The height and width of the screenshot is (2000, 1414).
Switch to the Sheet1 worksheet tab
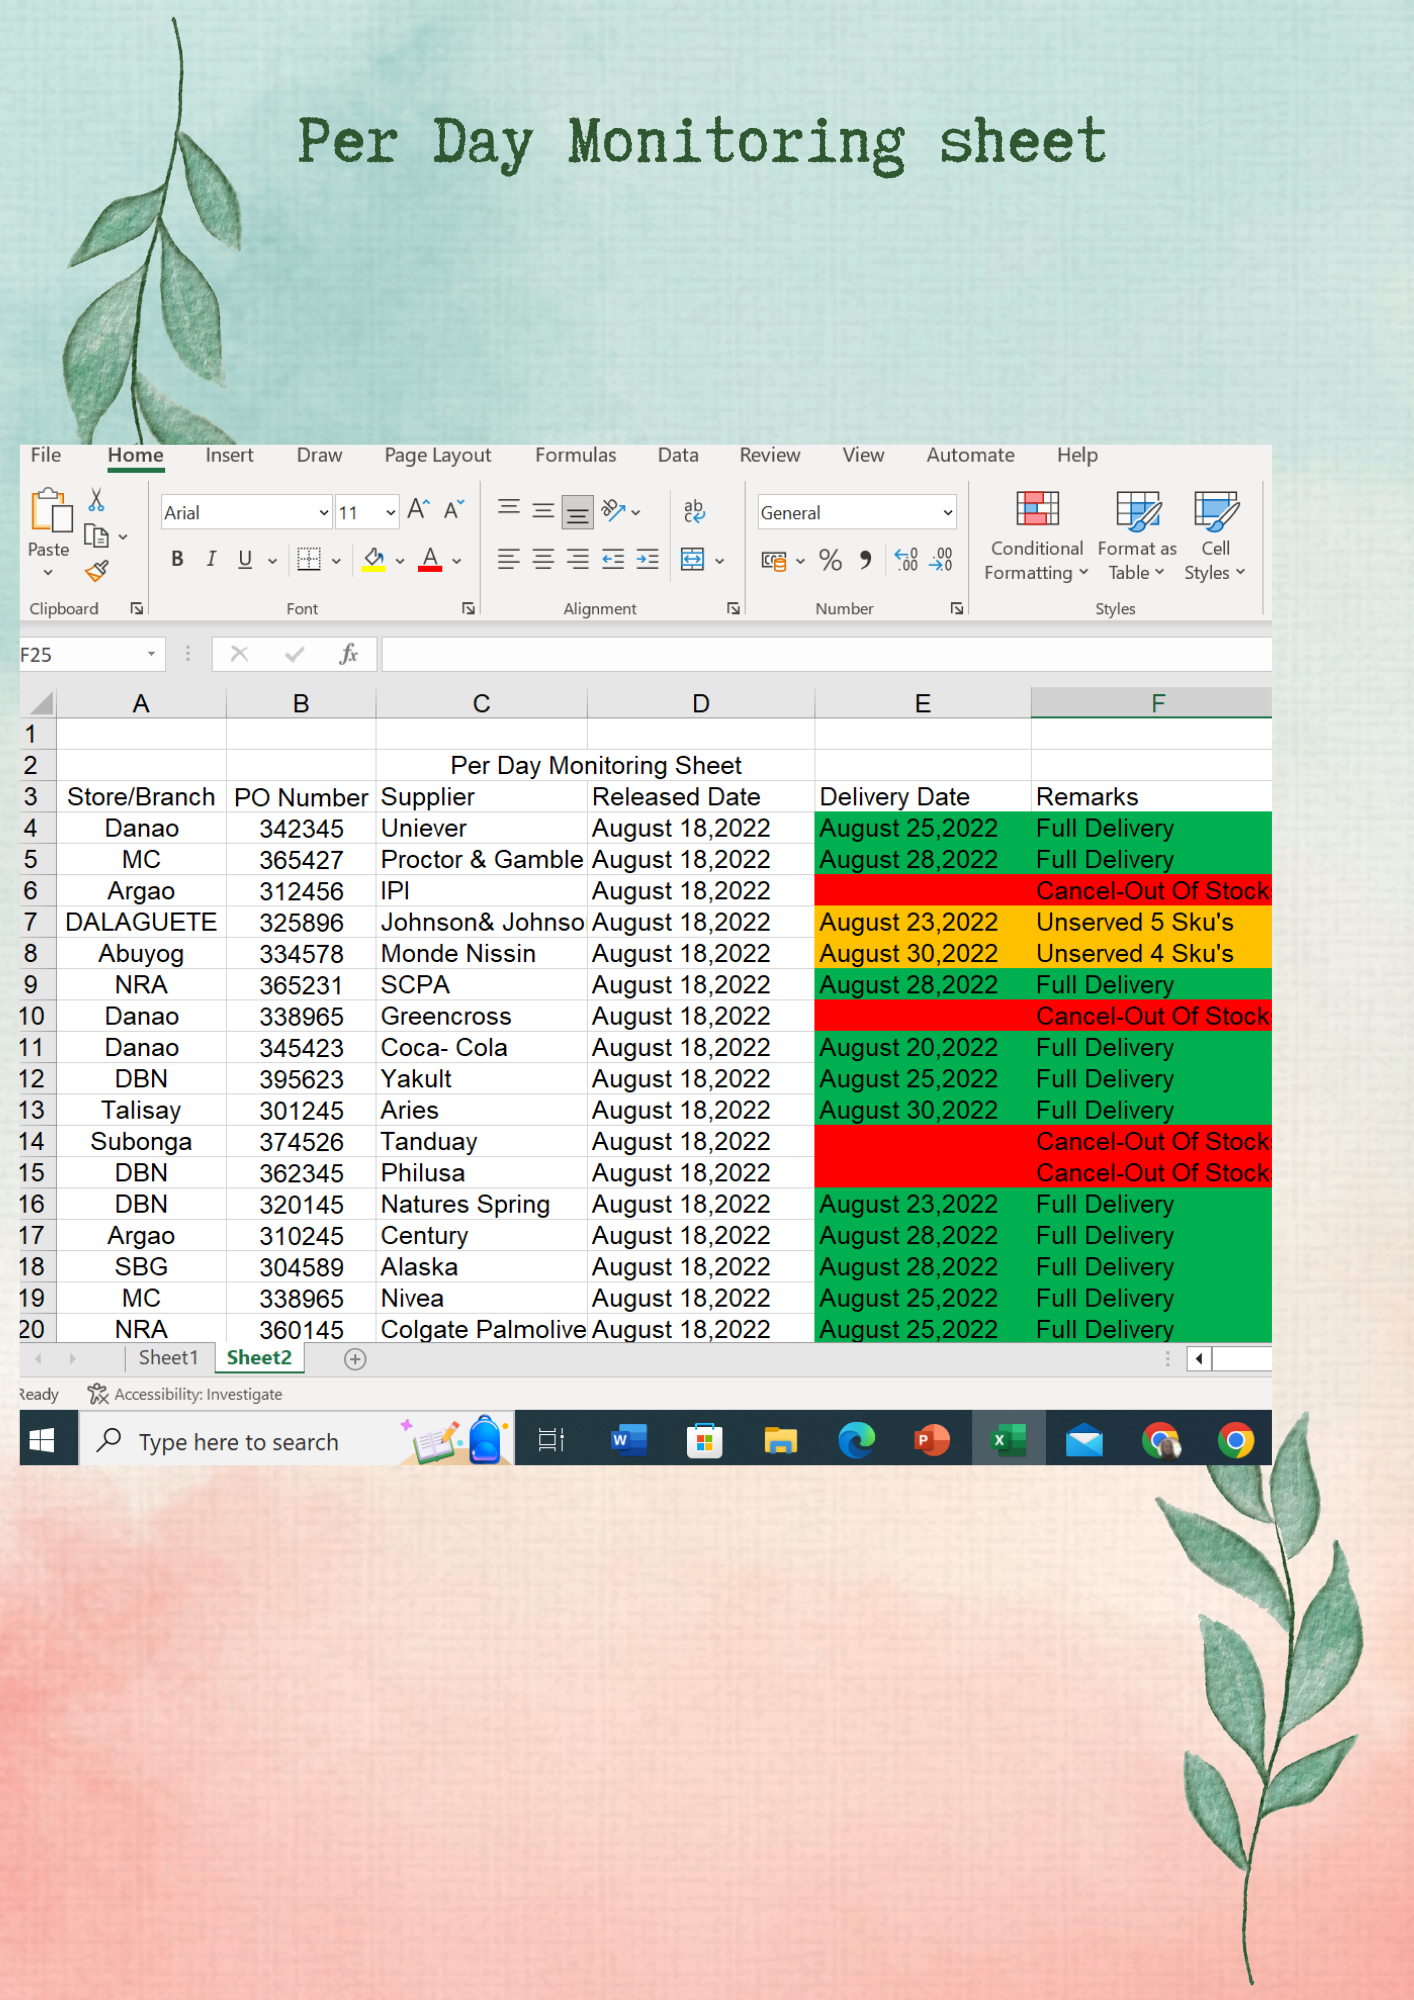click(169, 1358)
